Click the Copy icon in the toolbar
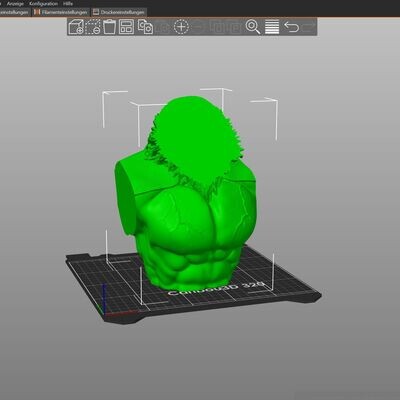Screen dimensions: 400x400 [x=145, y=27]
